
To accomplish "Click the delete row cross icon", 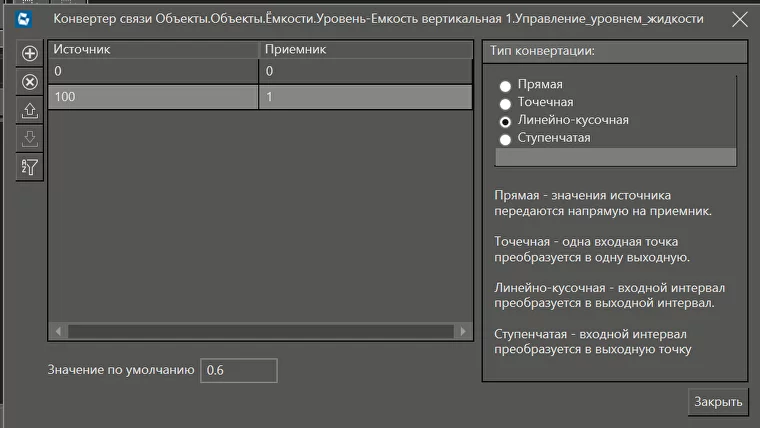I will pos(30,82).
